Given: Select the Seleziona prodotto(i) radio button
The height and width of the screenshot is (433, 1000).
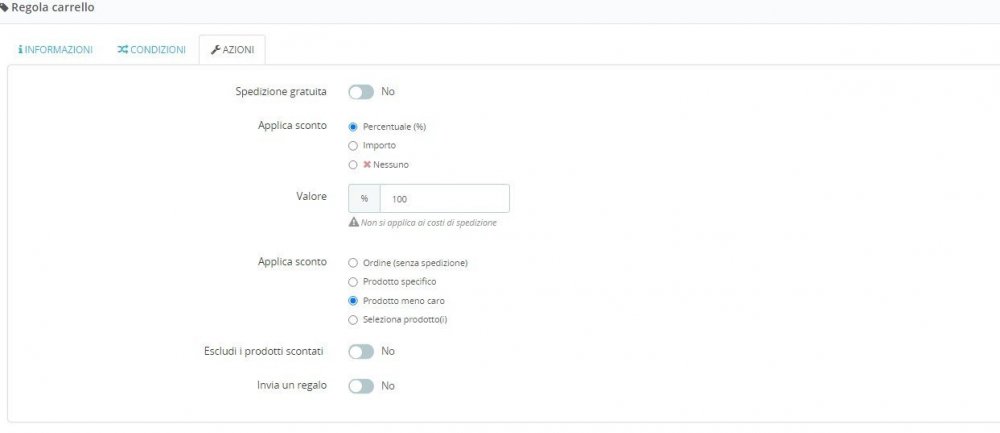Looking at the screenshot, I should click(353, 320).
